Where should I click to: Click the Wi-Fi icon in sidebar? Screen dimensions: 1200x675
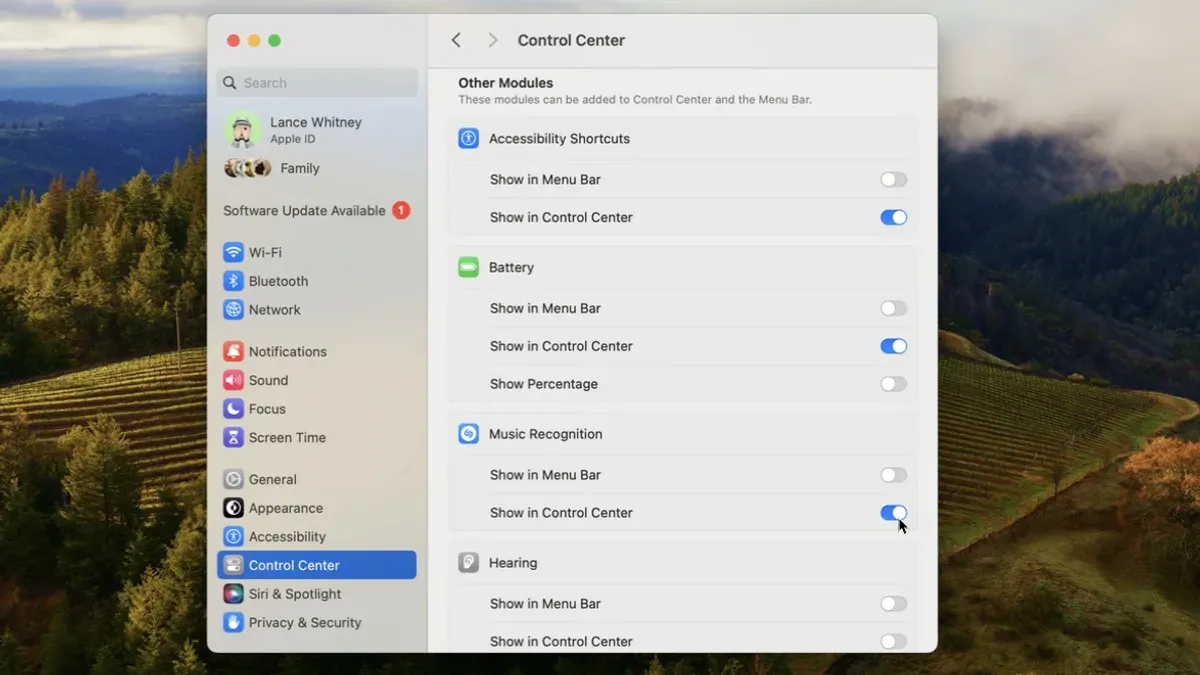pos(233,252)
